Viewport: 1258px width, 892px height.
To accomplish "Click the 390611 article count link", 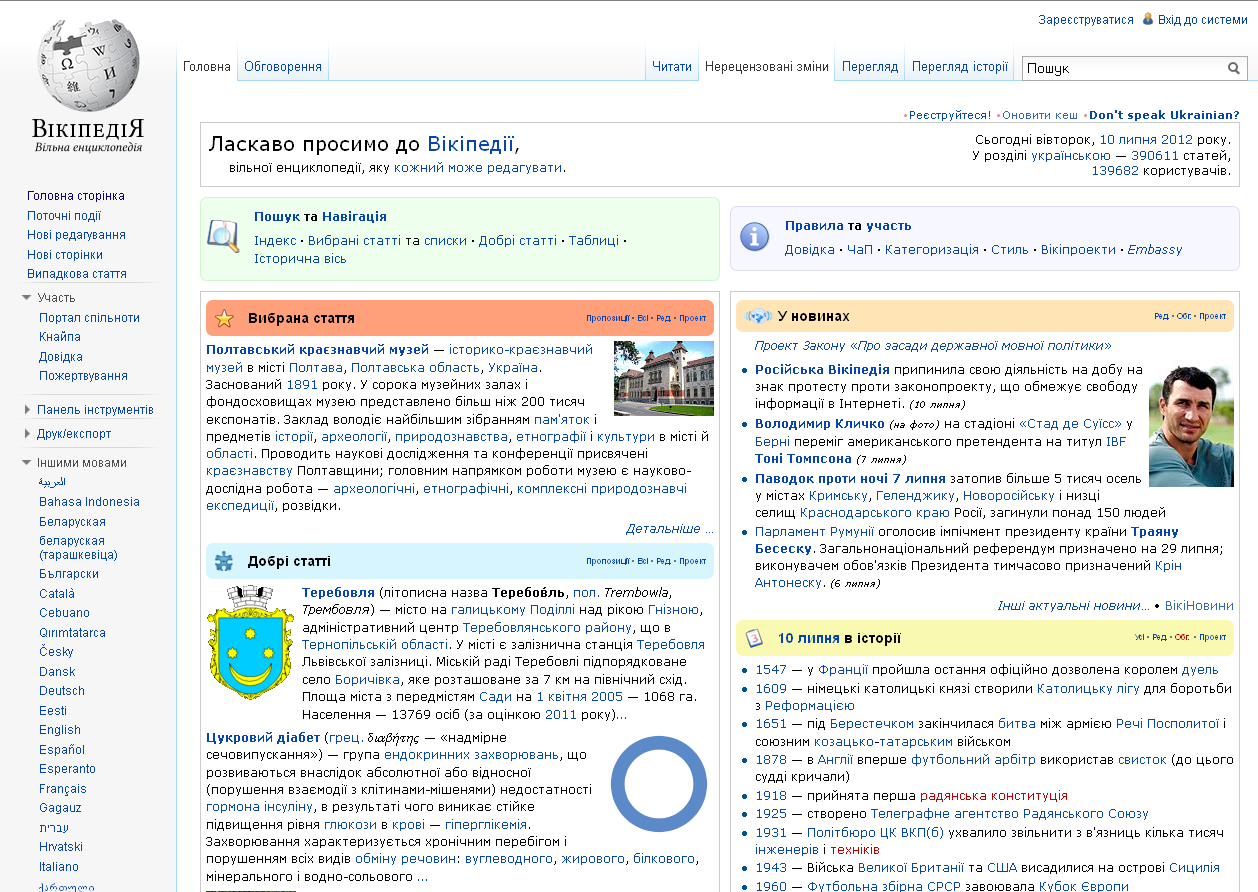I will tap(1155, 155).
